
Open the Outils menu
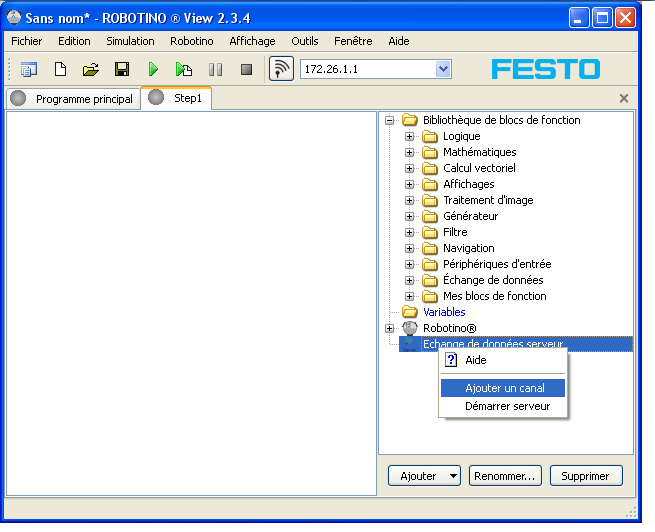[x=305, y=41]
